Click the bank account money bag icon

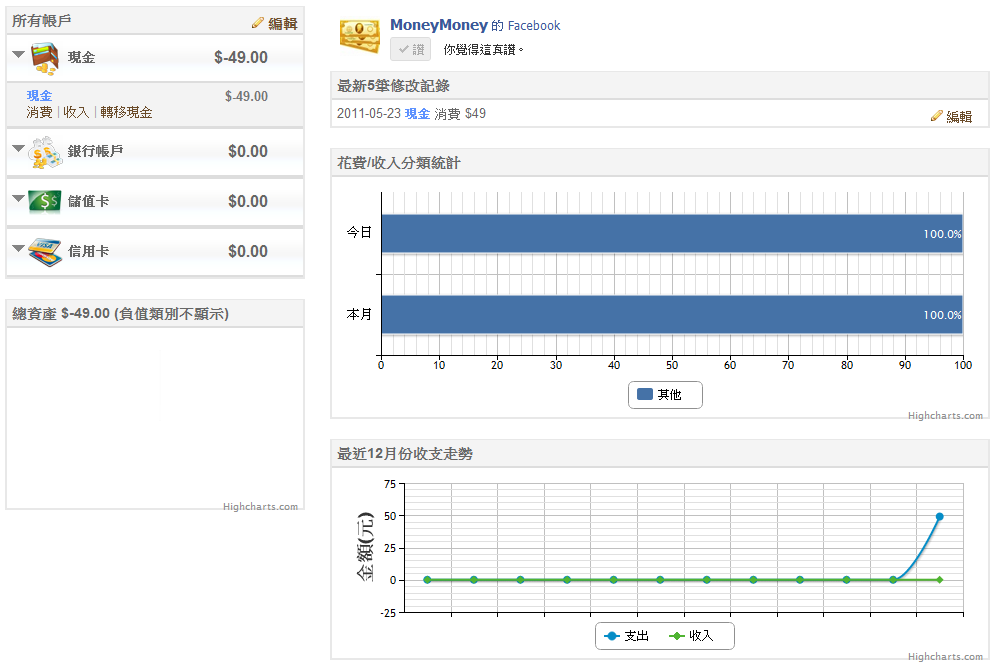[x=45, y=152]
